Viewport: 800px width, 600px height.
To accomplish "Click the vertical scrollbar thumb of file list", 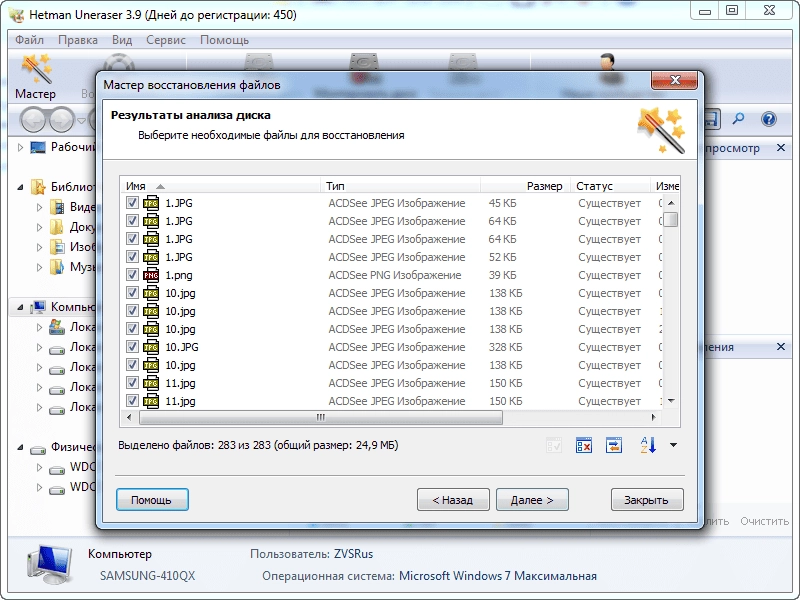I will [671, 219].
